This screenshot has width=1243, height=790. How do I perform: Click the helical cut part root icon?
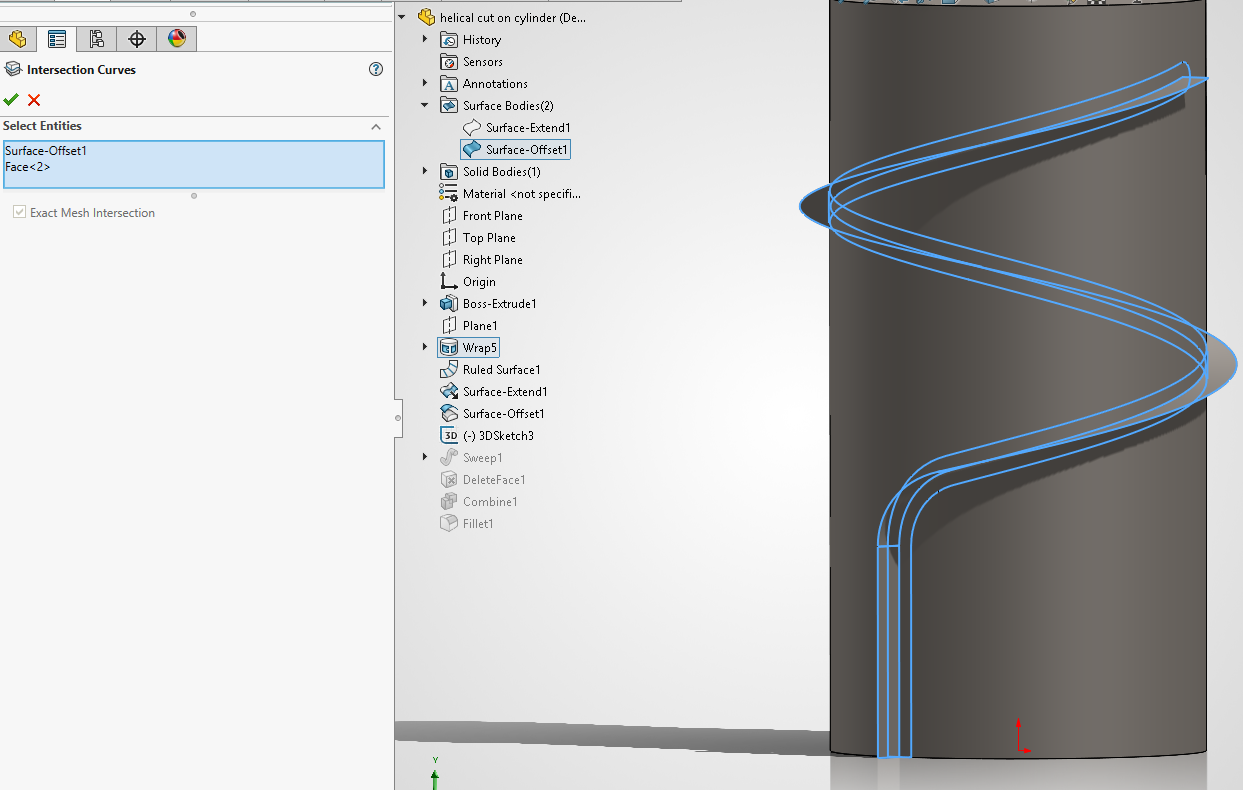427,17
